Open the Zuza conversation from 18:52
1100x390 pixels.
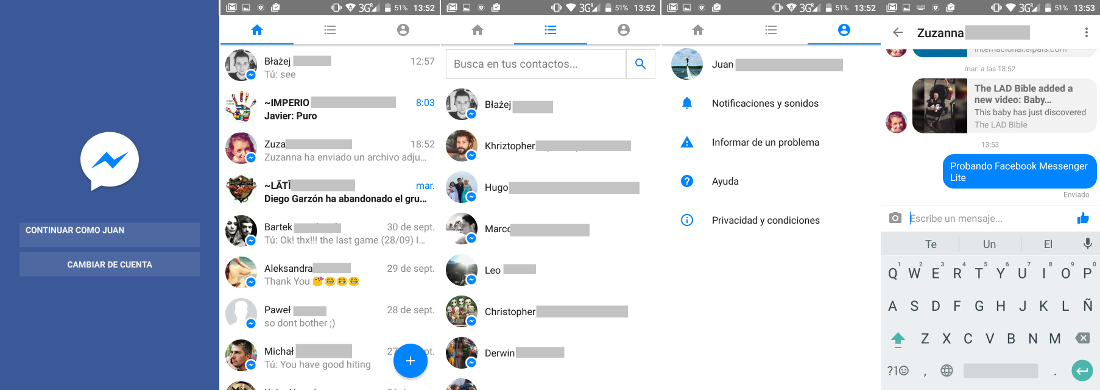click(330, 150)
